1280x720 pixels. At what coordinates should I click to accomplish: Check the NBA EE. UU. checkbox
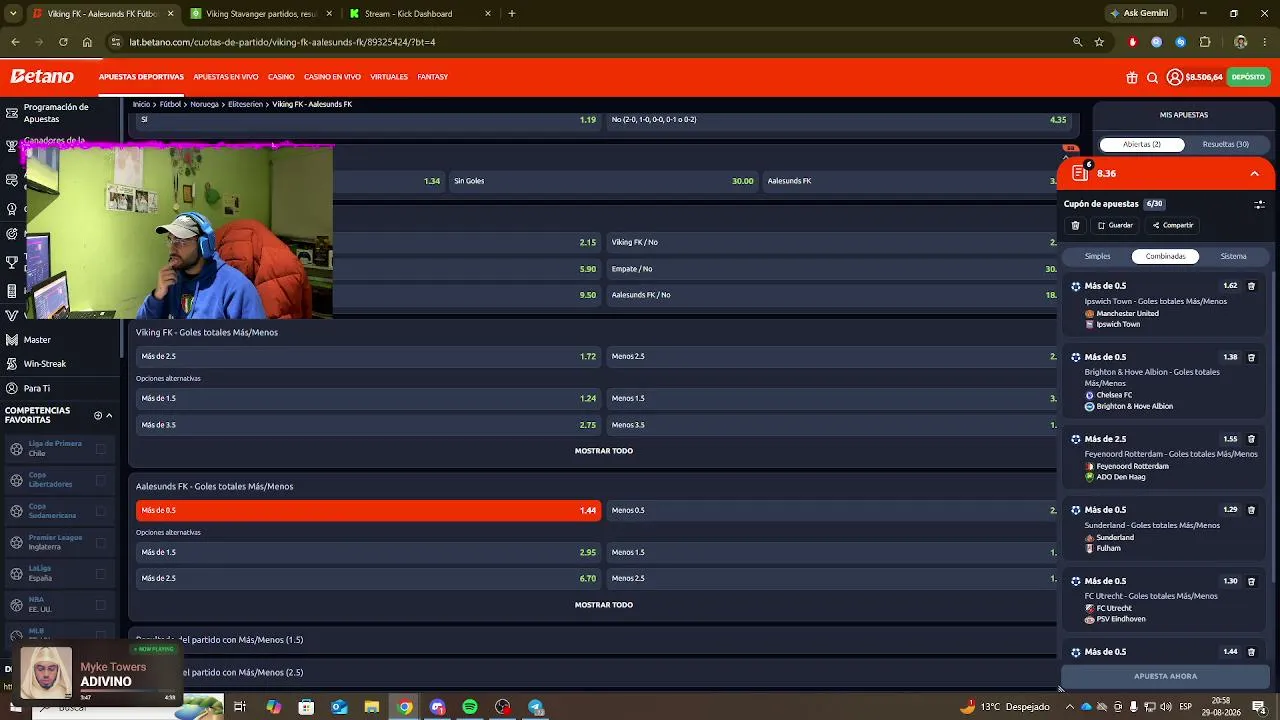pyautogui.click(x=100, y=605)
